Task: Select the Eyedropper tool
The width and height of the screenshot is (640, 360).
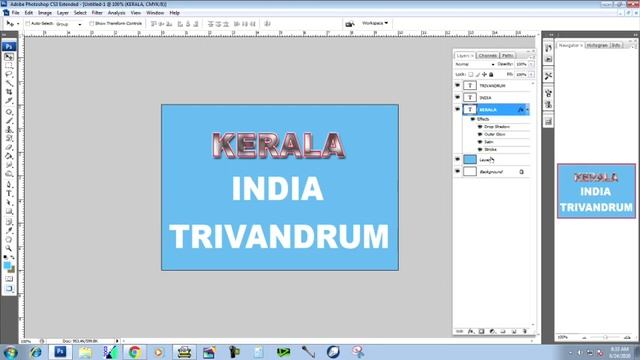Action: pyautogui.click(x=9, y=231)
